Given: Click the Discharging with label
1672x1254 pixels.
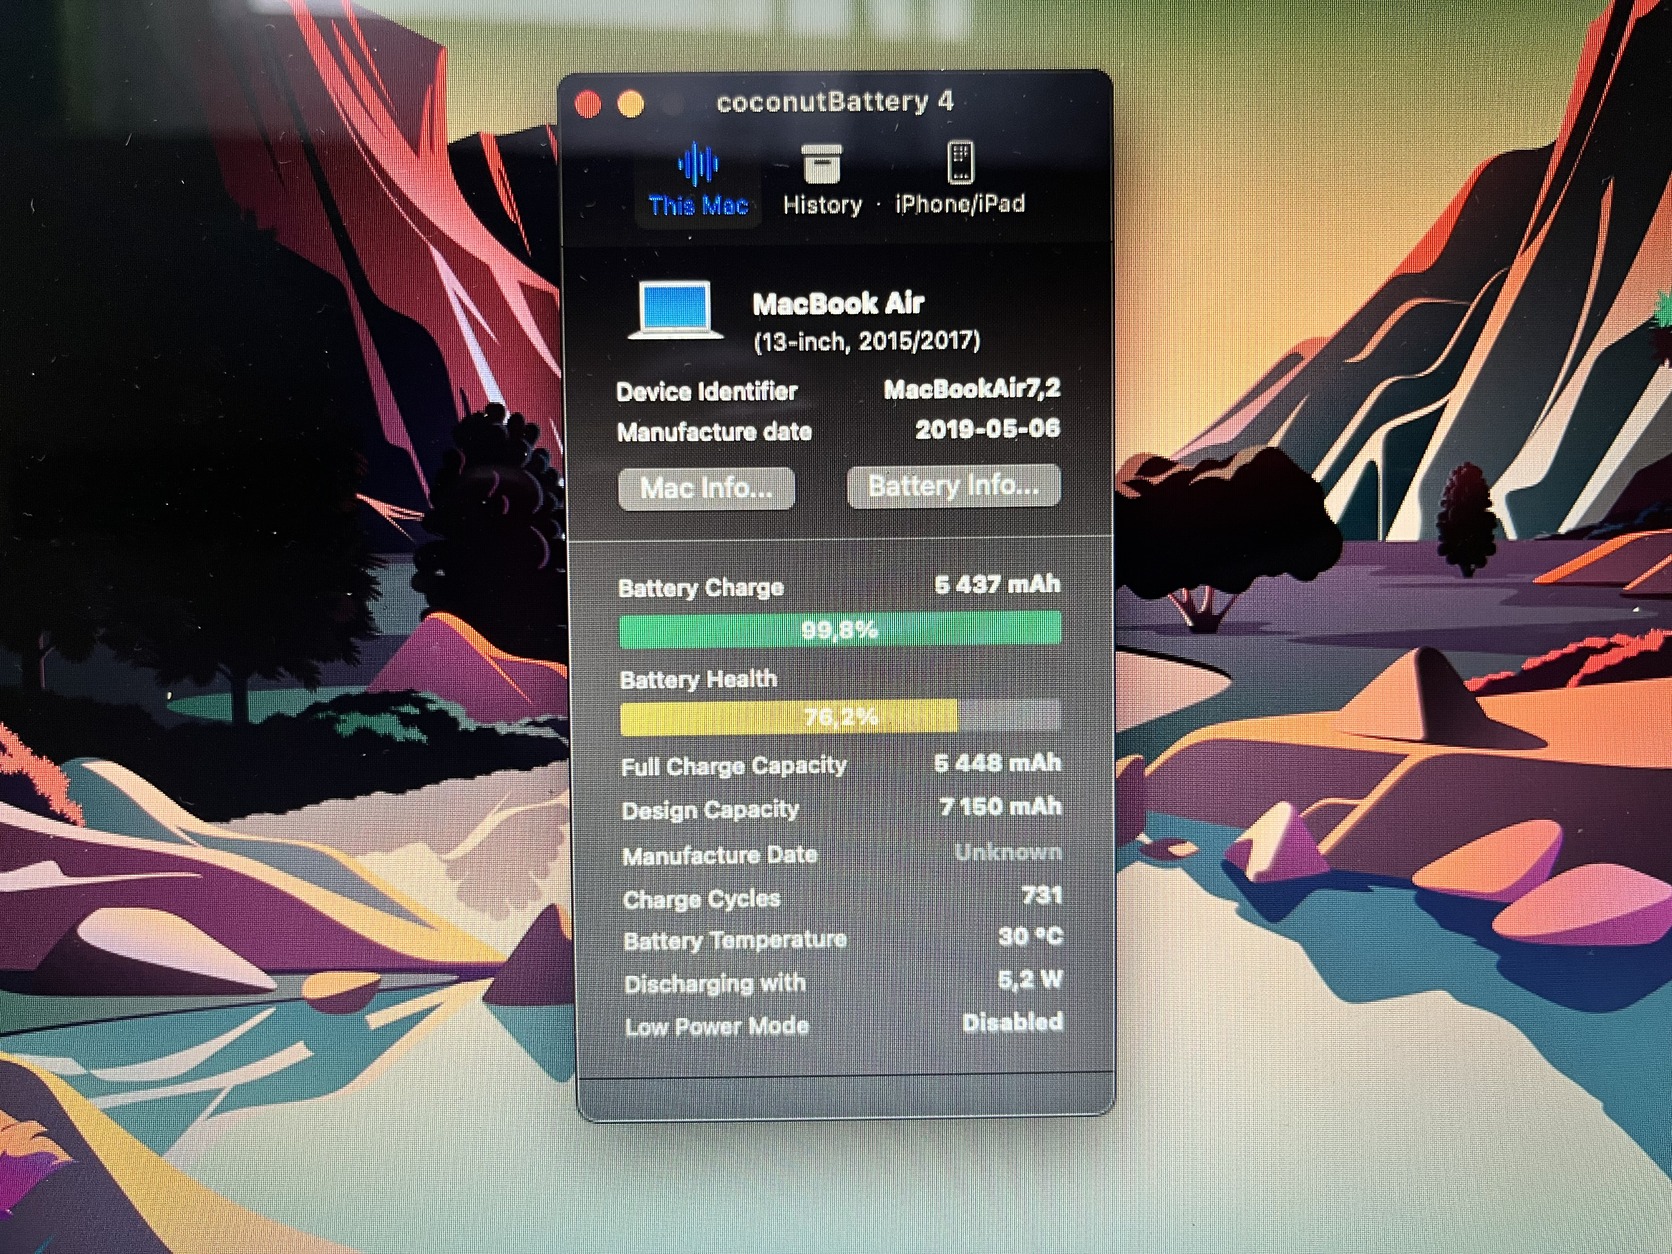Looking at the screenshot, I should coord(715,984).
